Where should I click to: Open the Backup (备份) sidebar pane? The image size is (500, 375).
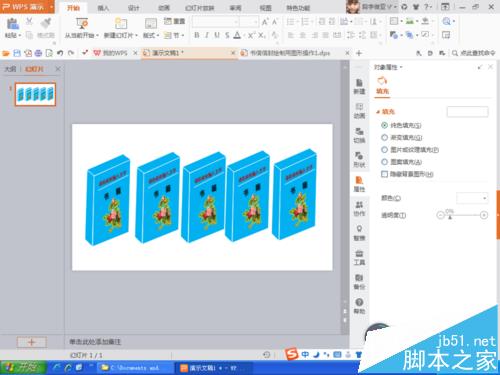pos(359,282)
